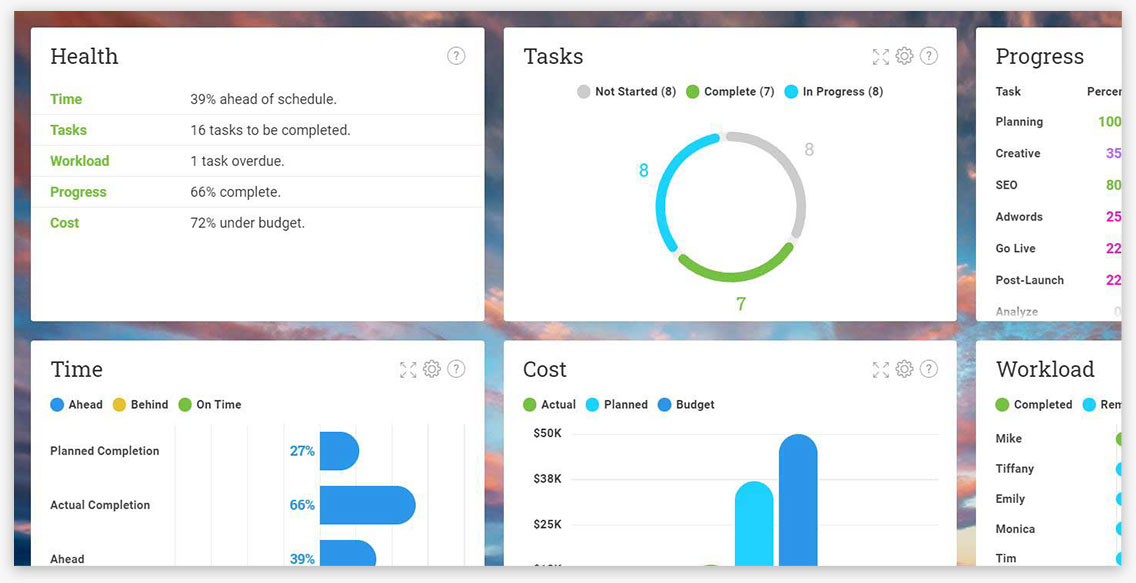Expand the Time widget to fullscreen

[x=409, y=369]
